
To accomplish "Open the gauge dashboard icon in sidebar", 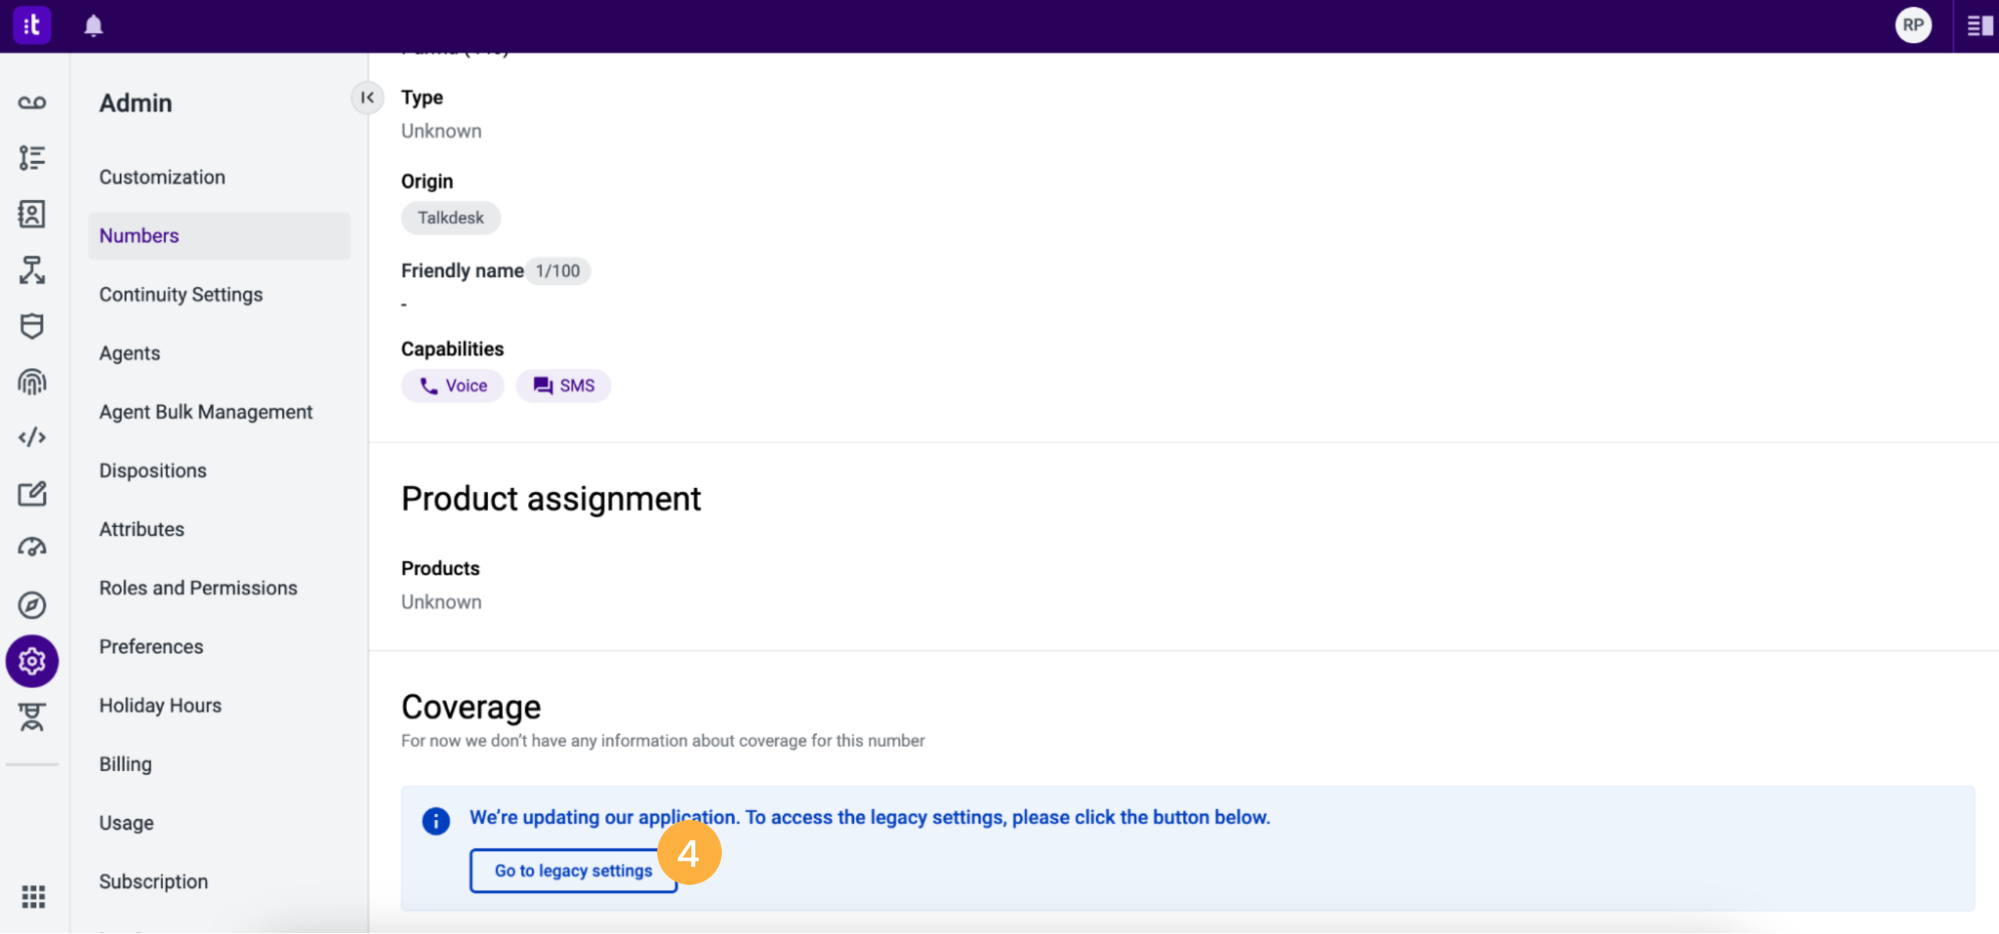I will (x=32, y=548).
